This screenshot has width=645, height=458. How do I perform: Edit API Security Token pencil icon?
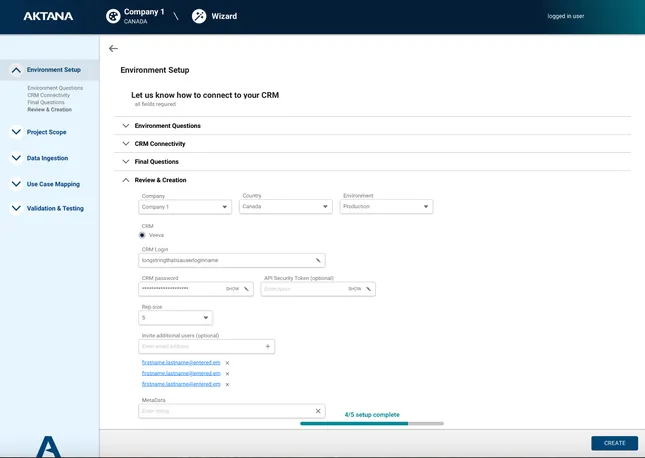(x=368, y=289)
